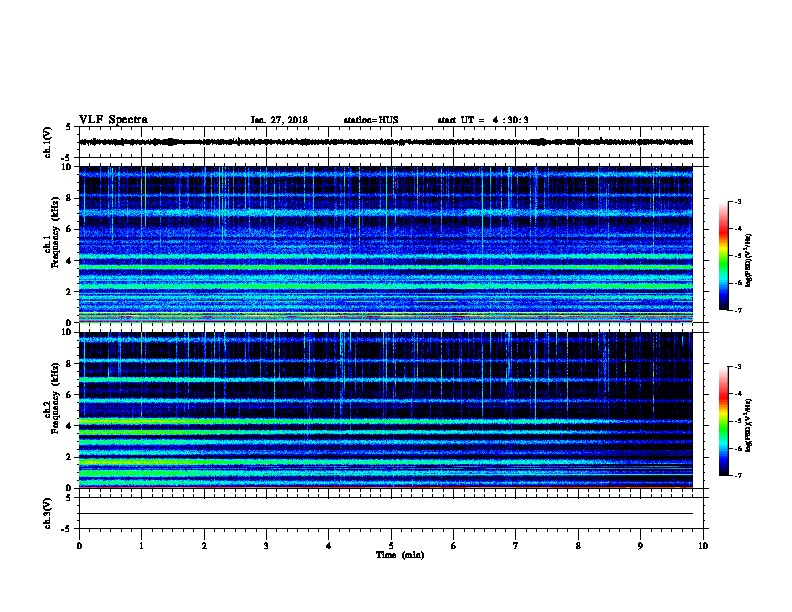Image resolution: width=792 pixels, height=612 pixels.
Task: Click the '8' frequency tick of ch.2 spectrogram
Action: (x=69, y=363)
